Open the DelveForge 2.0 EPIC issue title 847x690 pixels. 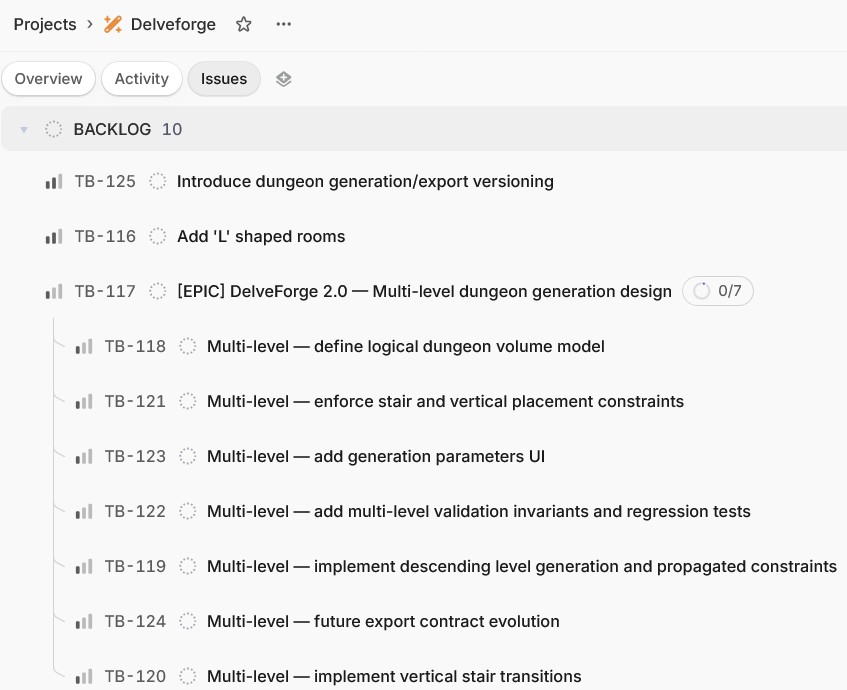pyautogui.click(x=425, y=292)
